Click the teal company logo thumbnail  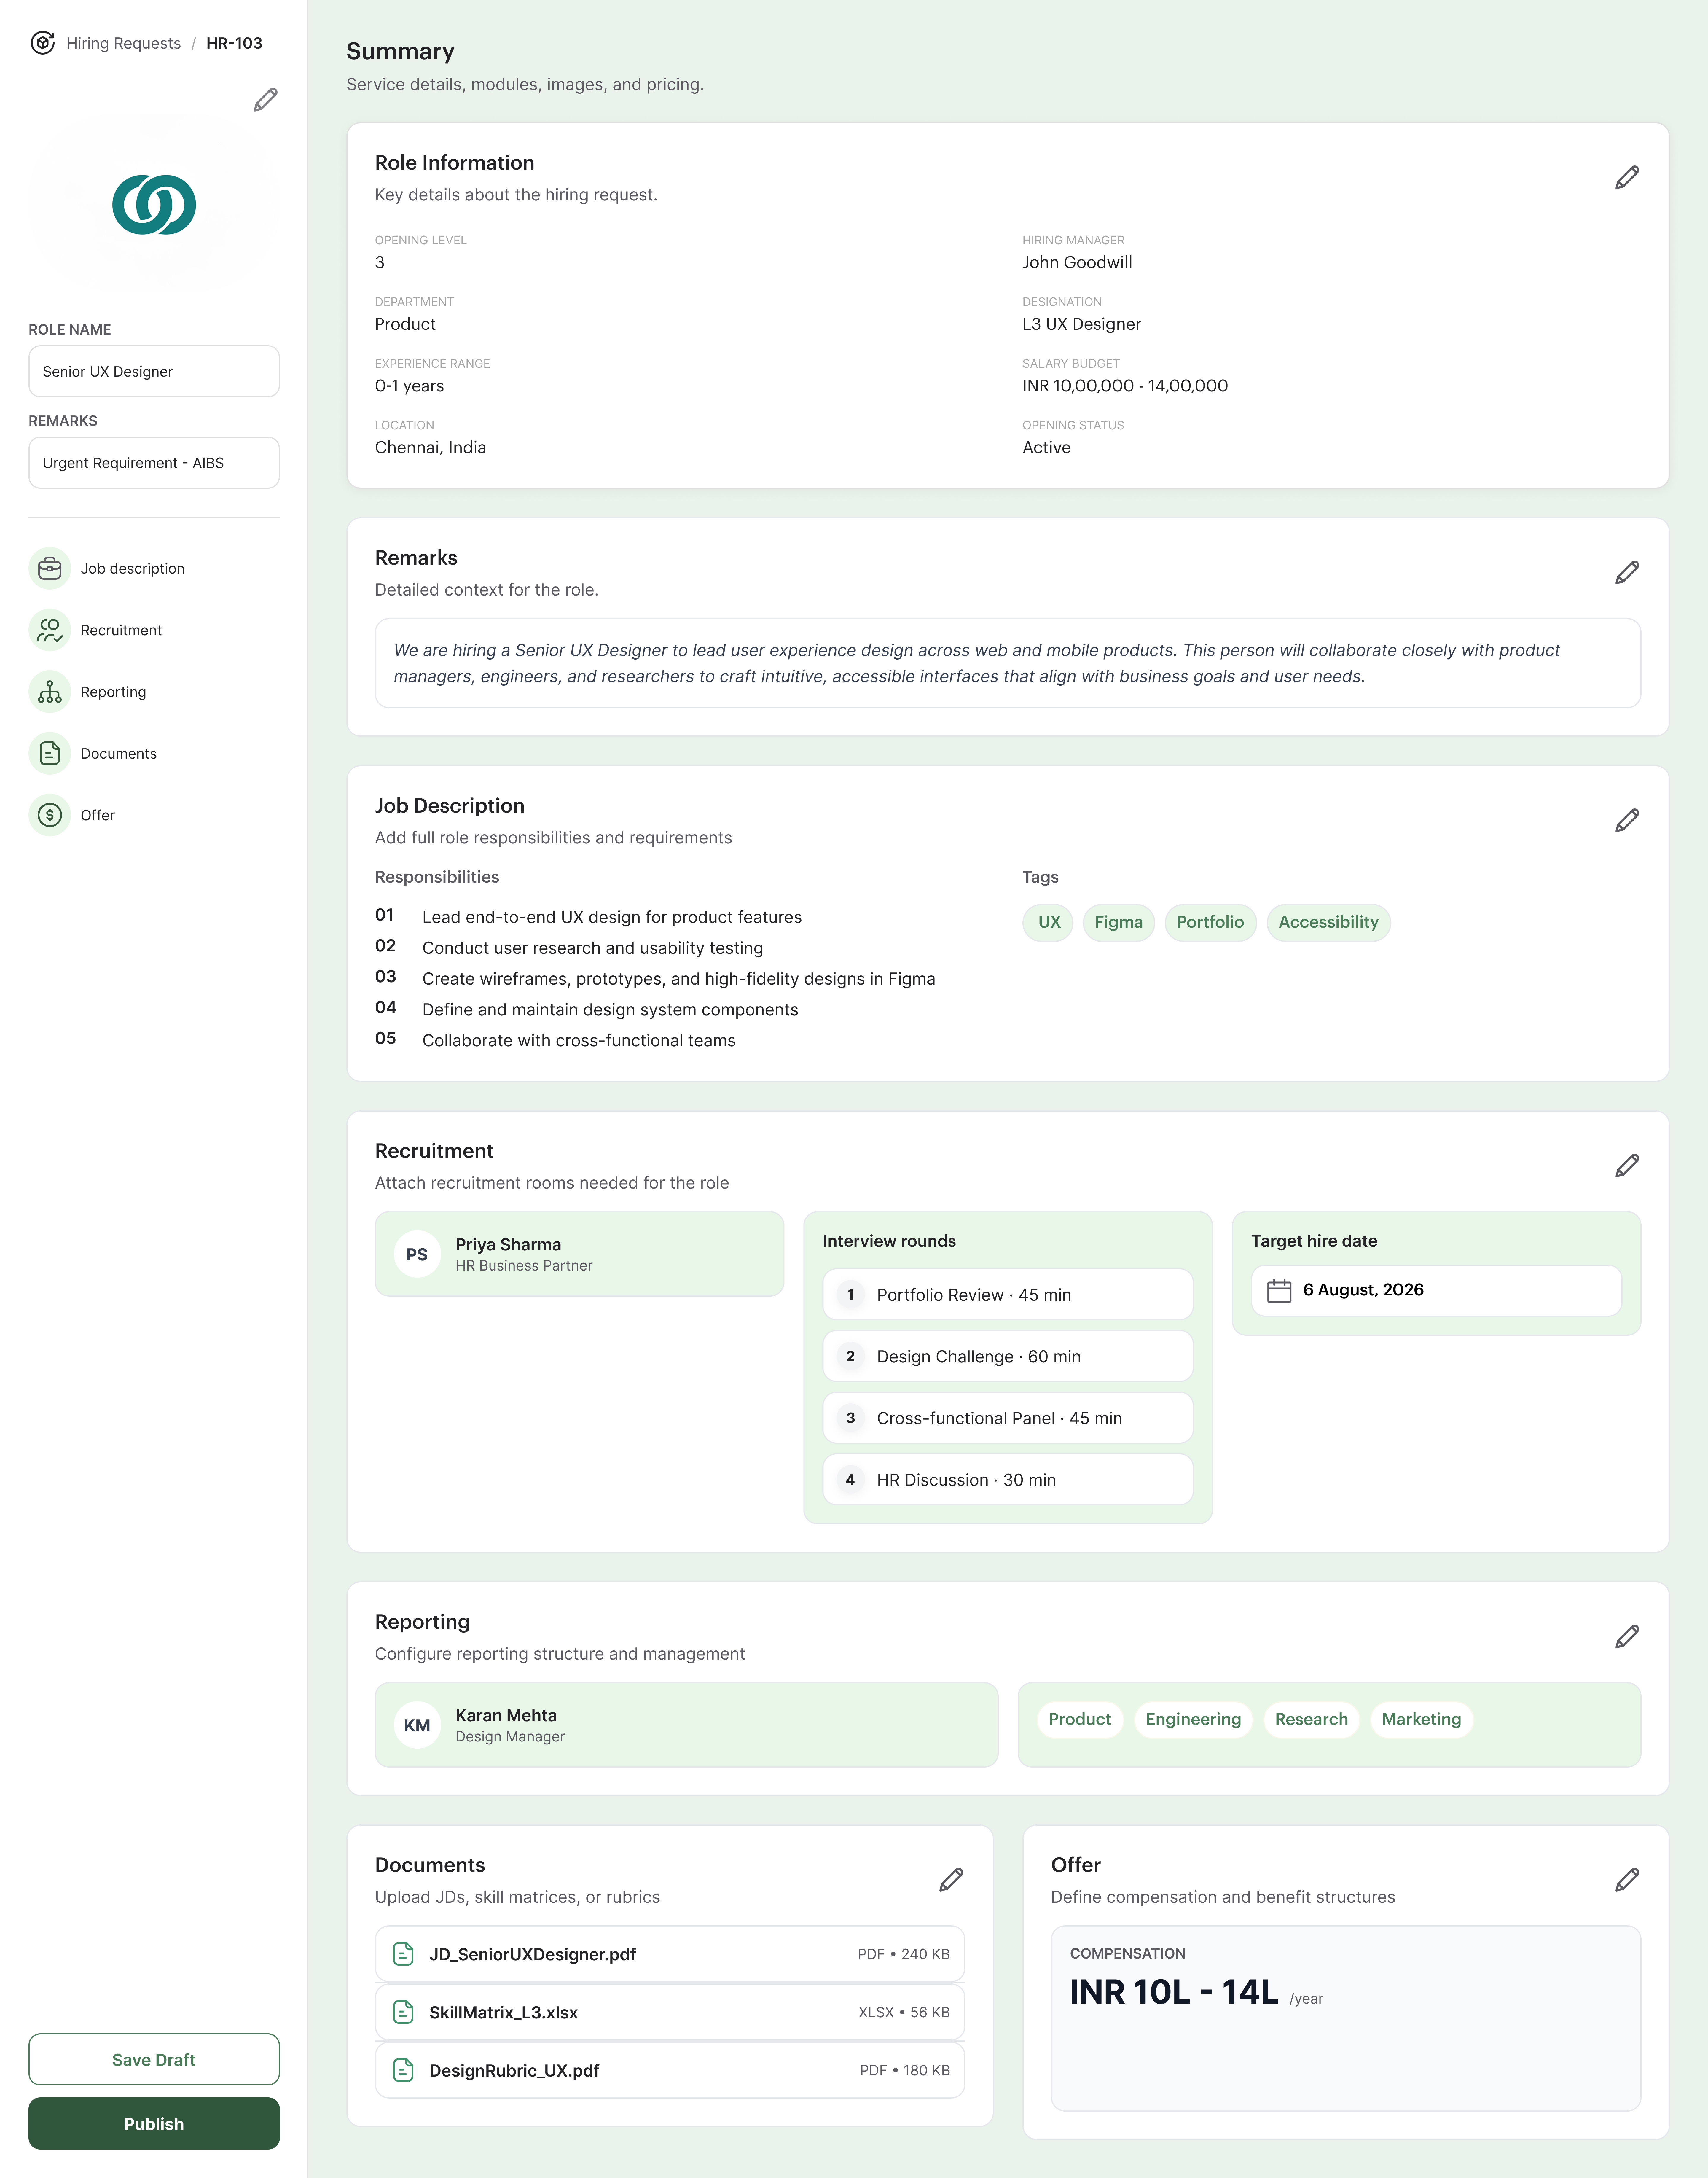coord(154,205)
